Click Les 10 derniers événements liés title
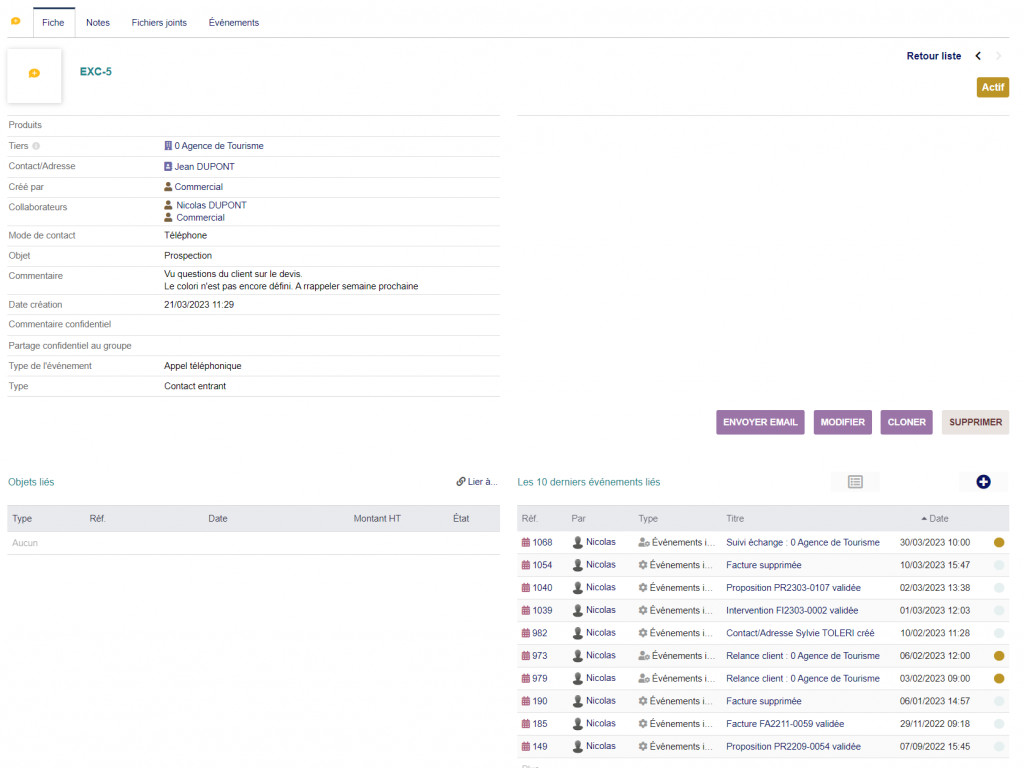This screenshot has height=768, width=1024. [x=588, y=482]
